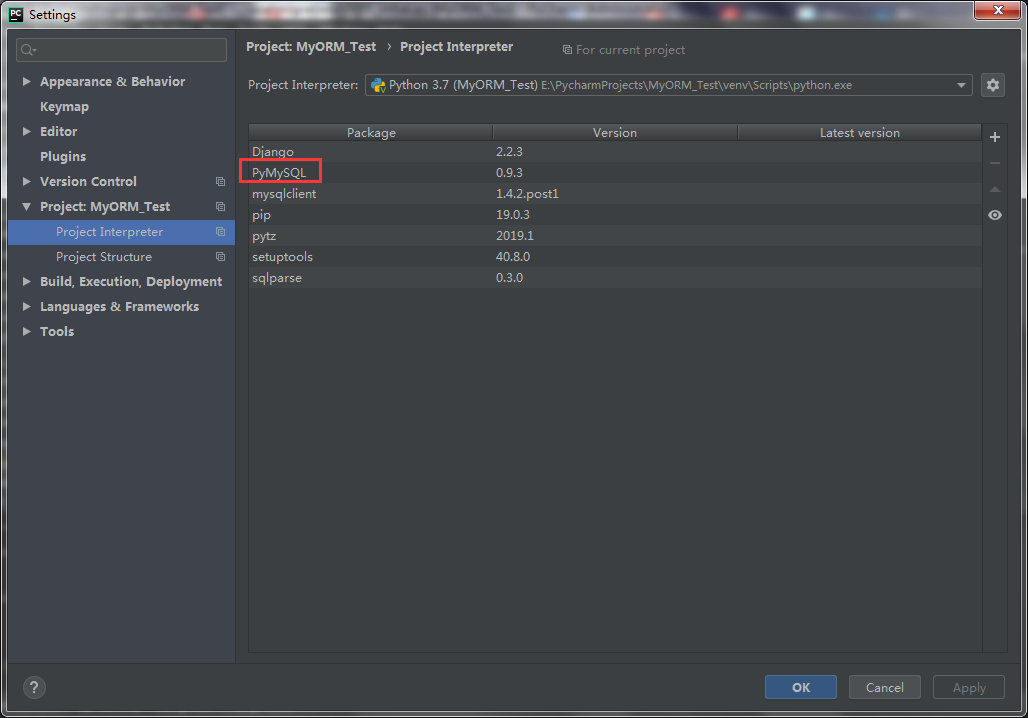Image resolution: width=1028 pixels, height=718 pixels.
Task: Expand the Editor section
Action: (26, 131)
